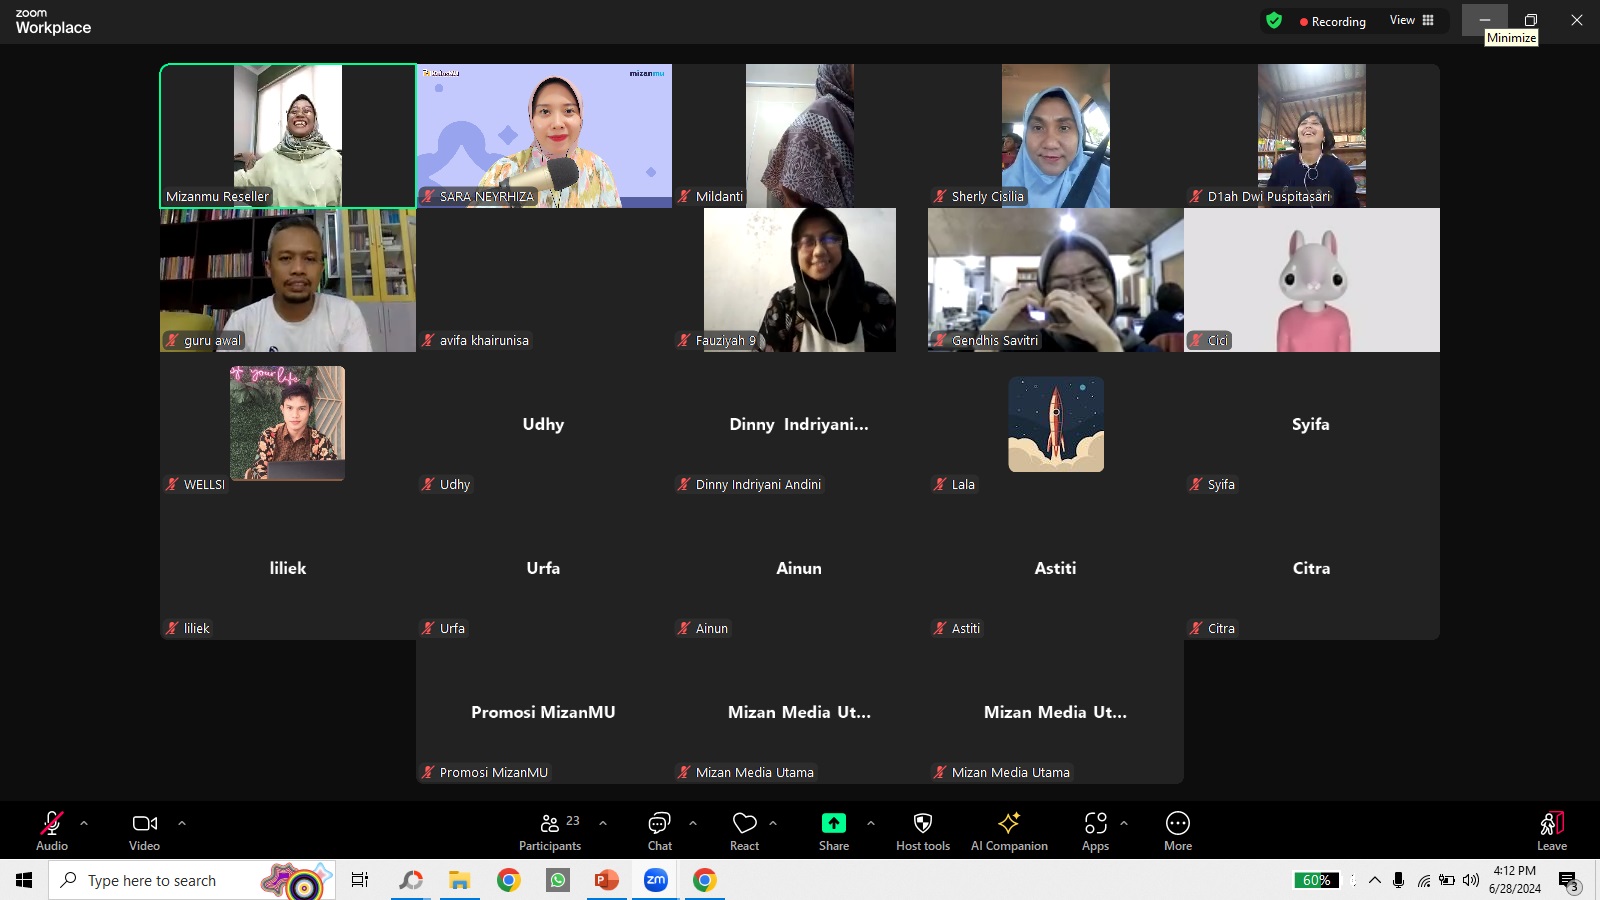Viewport: 1600px width, 900px height.
Task: Open the notification center icon
Action: pos(1569,881)
